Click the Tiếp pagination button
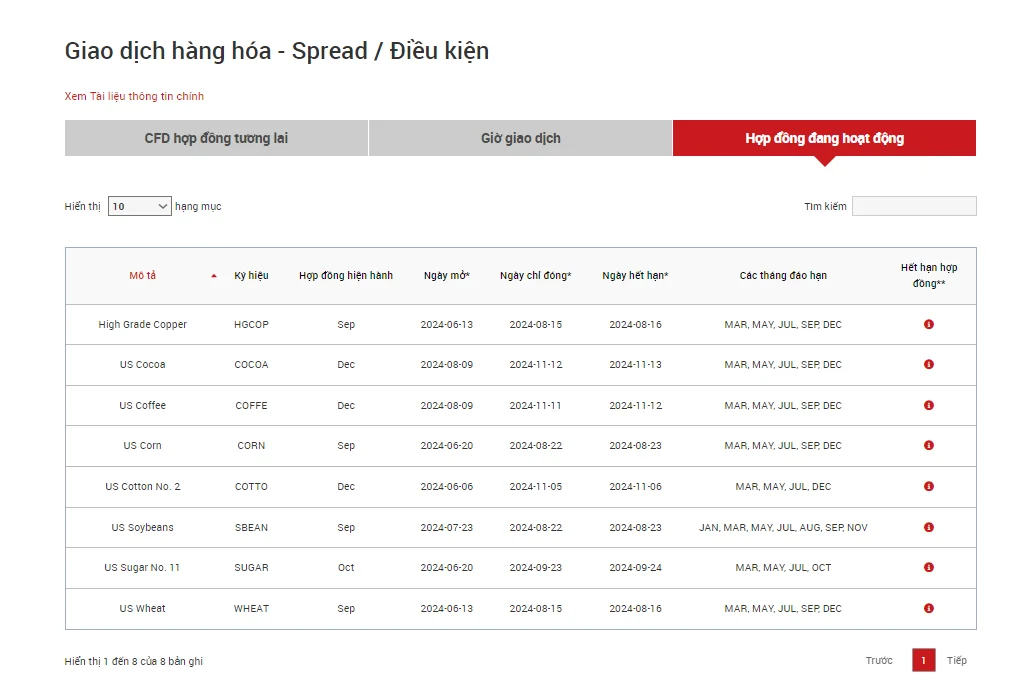Viewport: 1016px width, 688px height. tap(956, 660)
